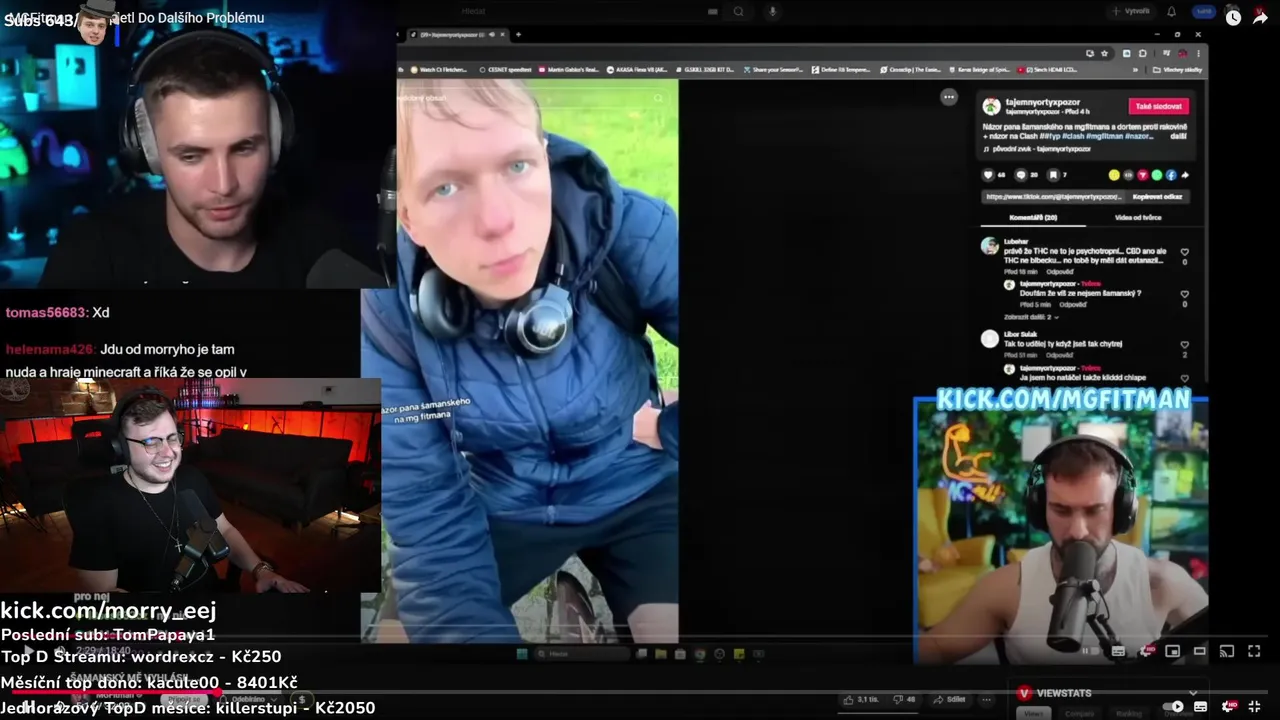Enter fullscreen in inner streamed YouTube player
This screenshot has width=1280, height=720.
pyautogui.click(x=1254, y=651)
